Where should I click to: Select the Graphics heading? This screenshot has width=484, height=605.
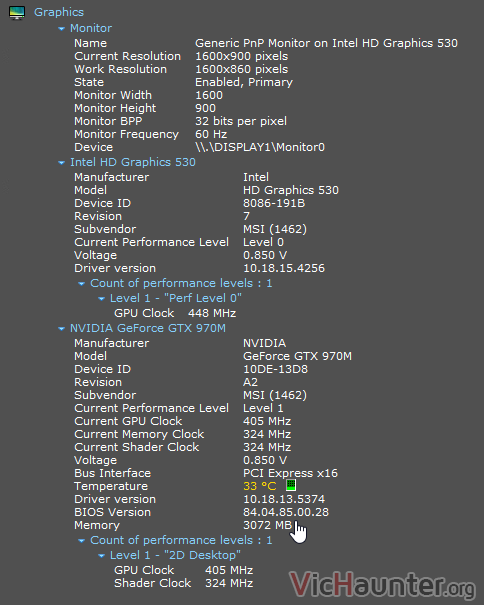coord(59,12)
